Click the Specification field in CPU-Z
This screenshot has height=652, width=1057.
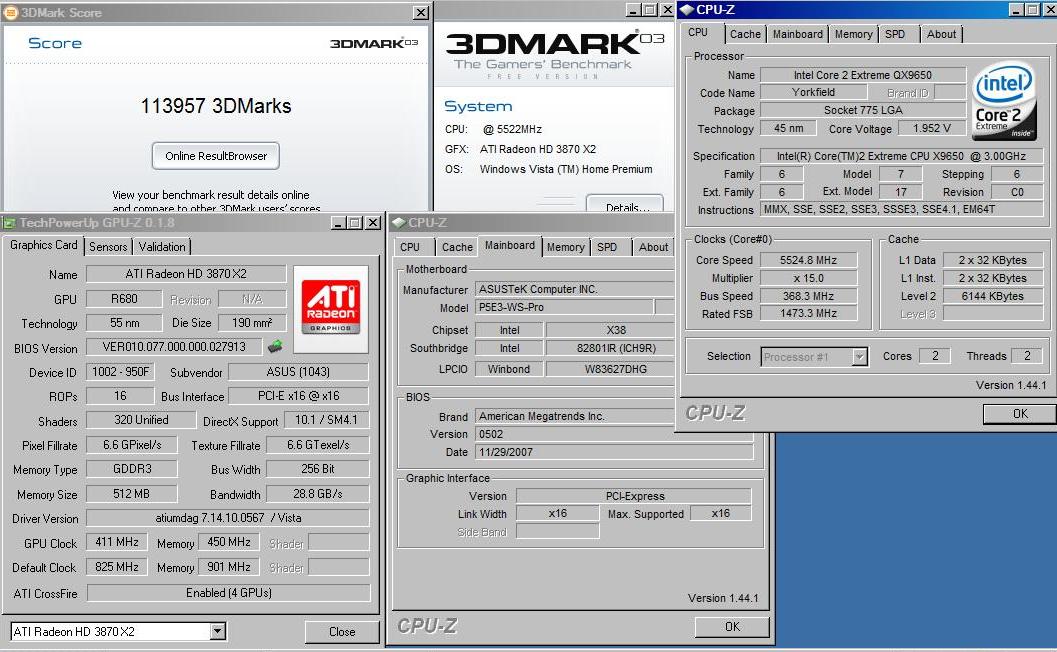click(x=901, y=156)
